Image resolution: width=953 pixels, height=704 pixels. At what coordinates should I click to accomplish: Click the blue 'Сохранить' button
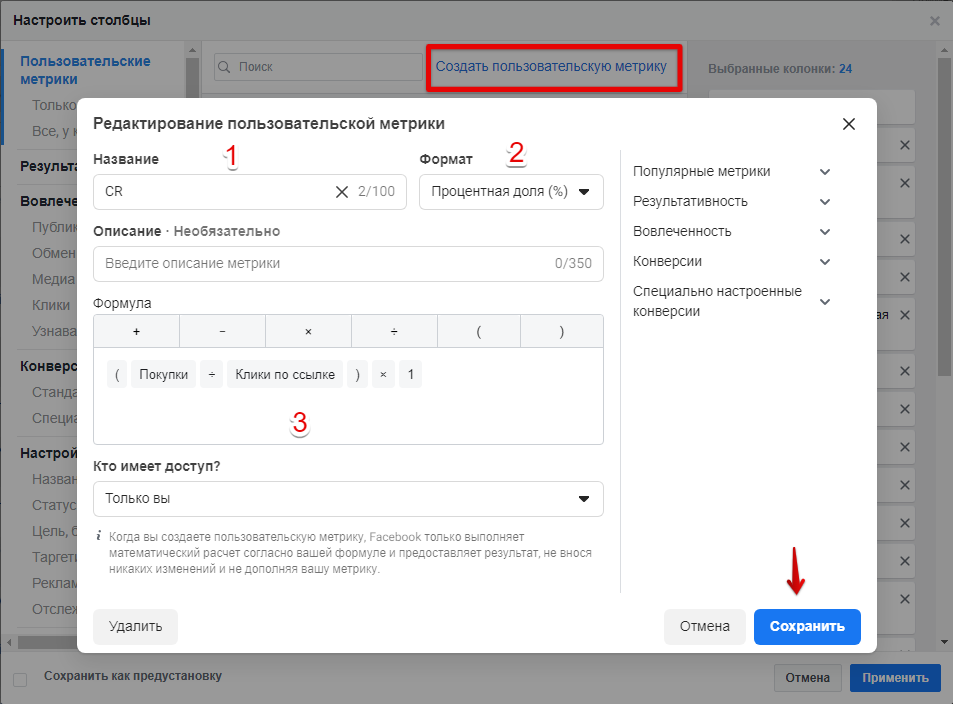tap(807, 626)
